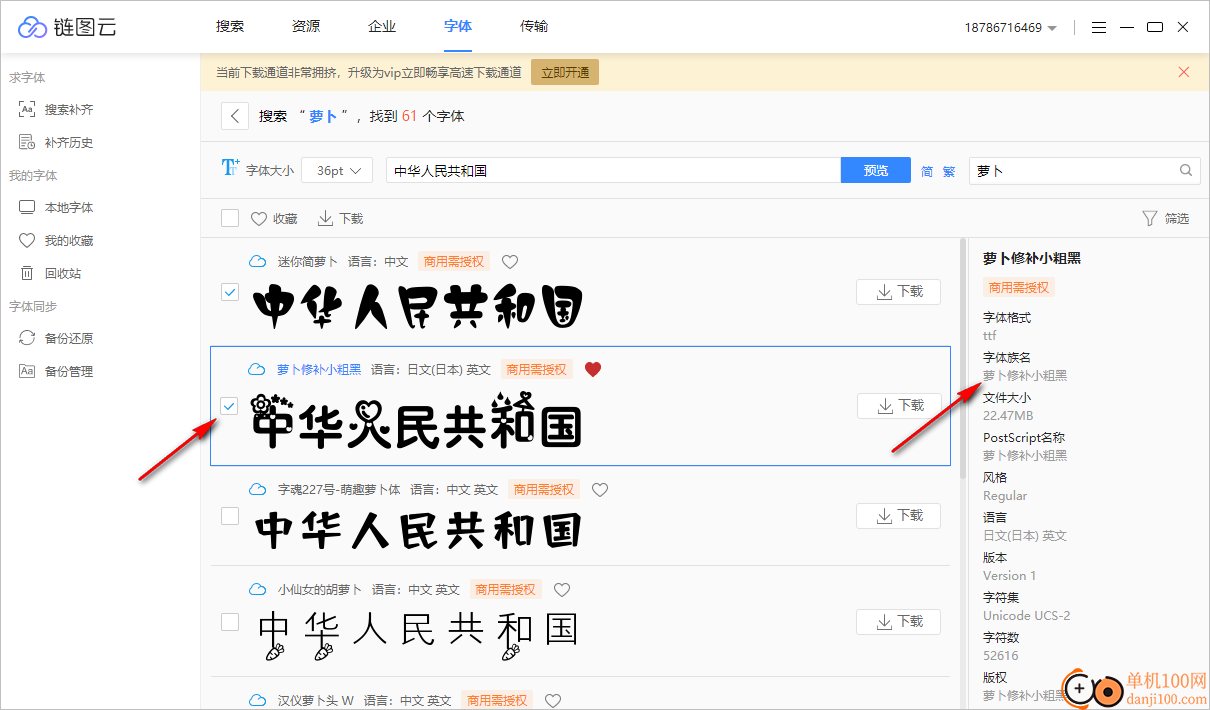
Task: Open the hamburger menu near window controls
Action: click(1099, 27)
